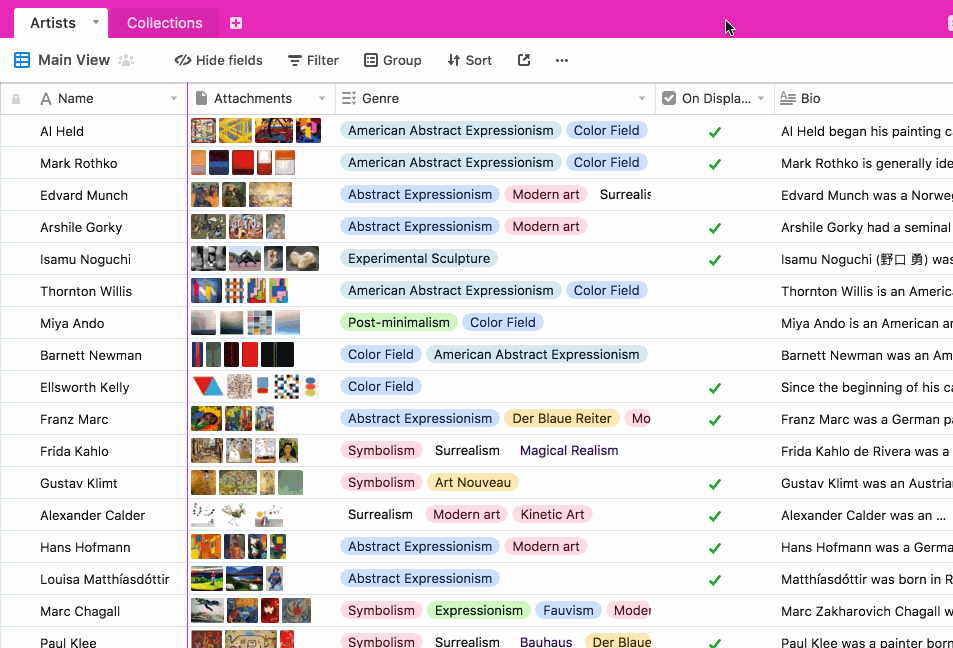Open Artists tab dropdown arrow
This screenshot has height=648, width=953.
tap(95, 22)
